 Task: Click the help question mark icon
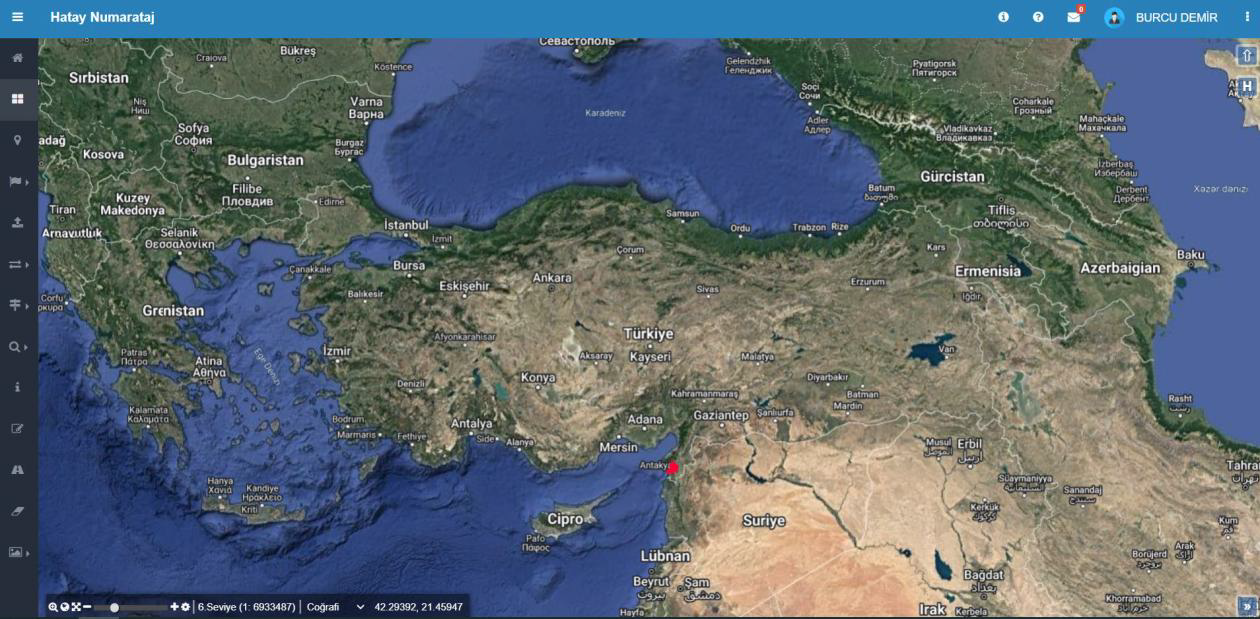click(1038, 17)
